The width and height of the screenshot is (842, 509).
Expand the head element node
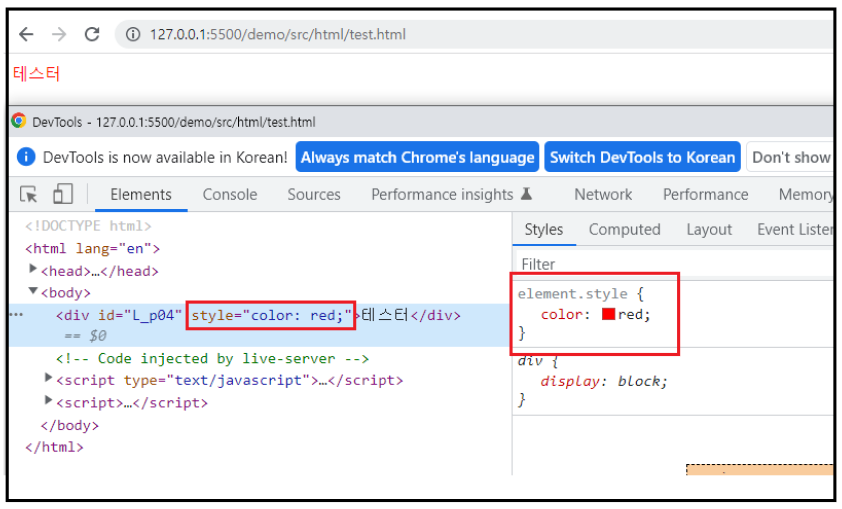pyautogui.click(x=33, y=268)
